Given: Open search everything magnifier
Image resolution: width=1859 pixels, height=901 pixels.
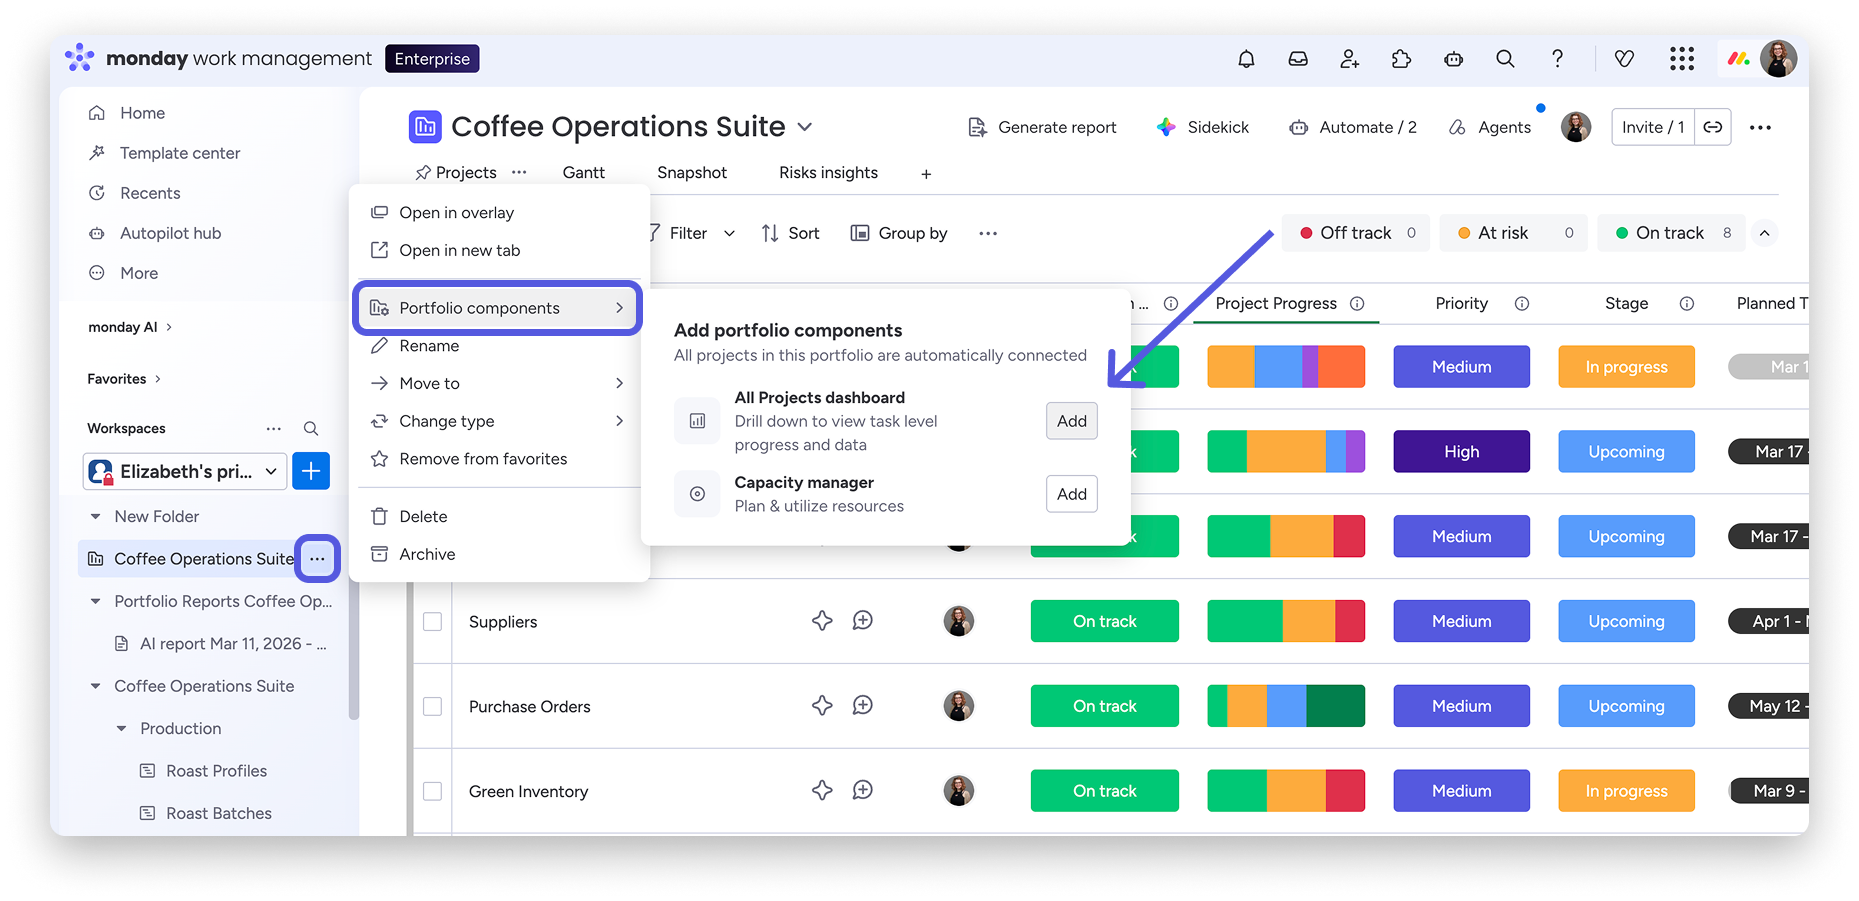Looking at the screenshot, I should [x=1505, y=59].
